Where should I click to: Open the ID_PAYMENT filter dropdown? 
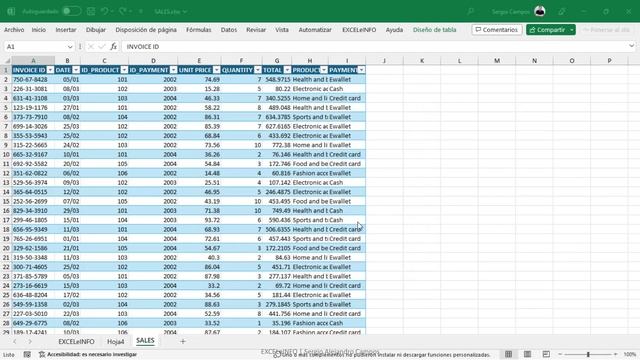pyautogui.click(x=173, y=70)
